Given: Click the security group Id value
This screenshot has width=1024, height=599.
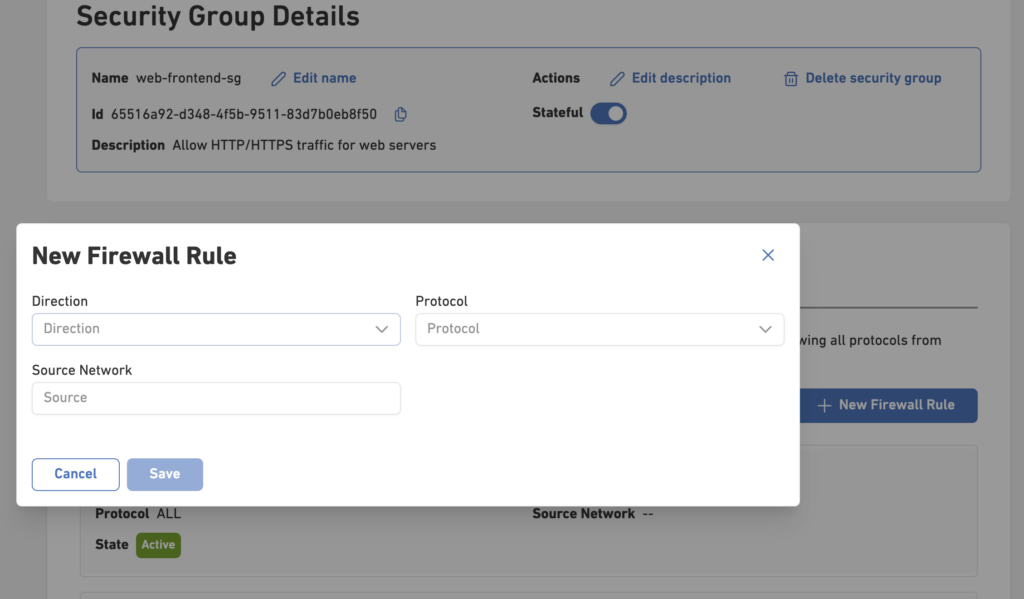Looking at the screenshot, I should pyautogui.click(x=244, y=114).
